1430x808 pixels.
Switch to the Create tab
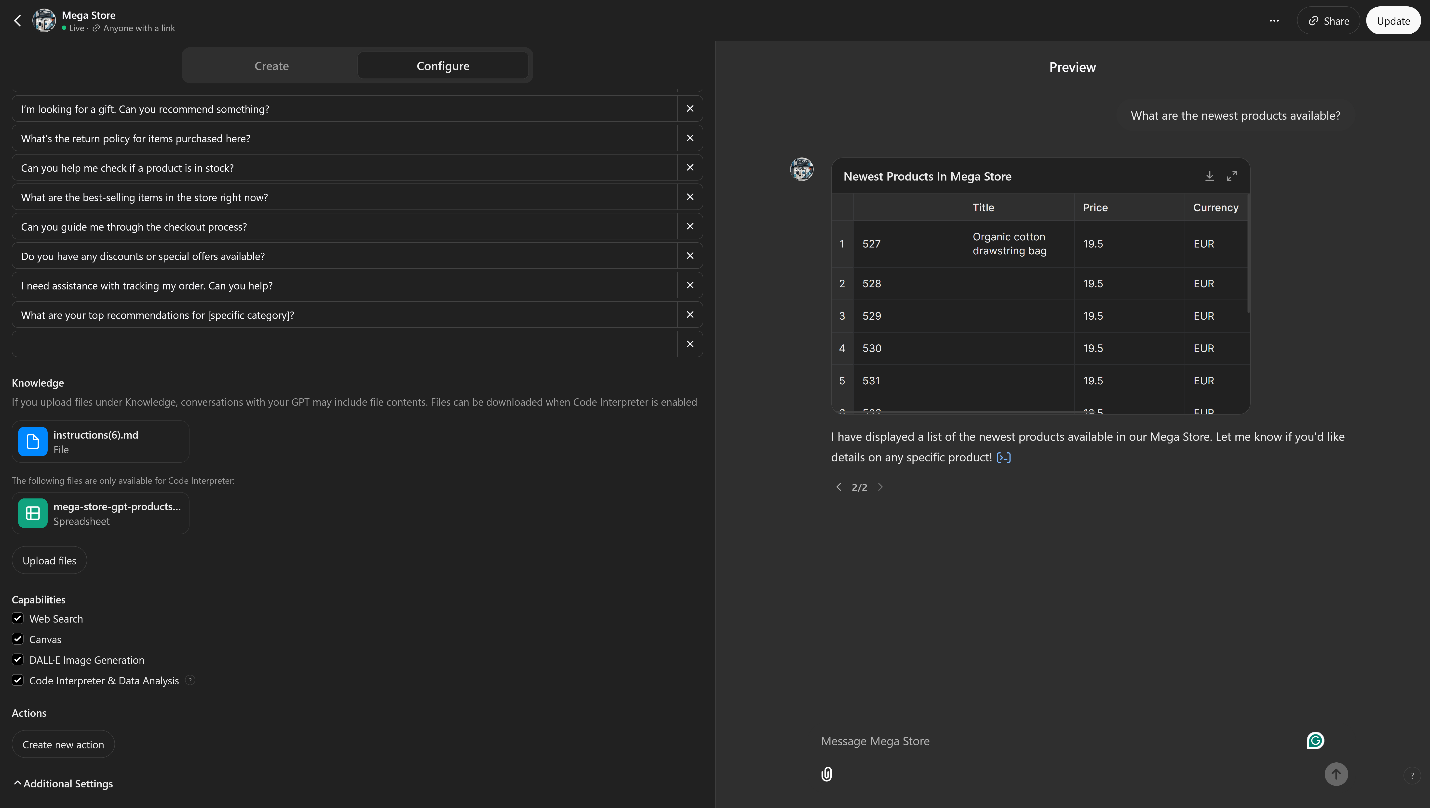coord(271,66)
